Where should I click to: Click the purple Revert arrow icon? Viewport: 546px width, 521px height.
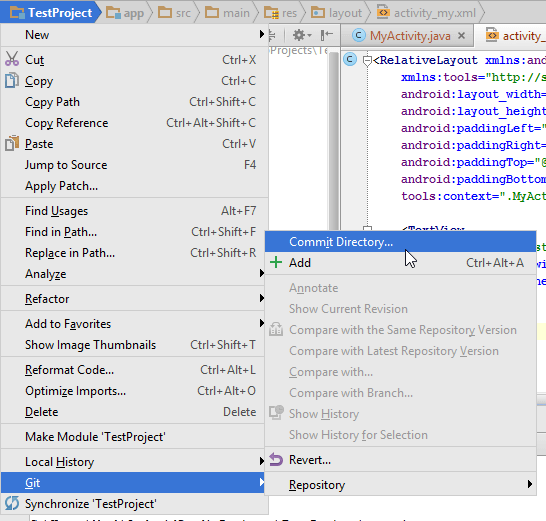(x=276, y=460)
